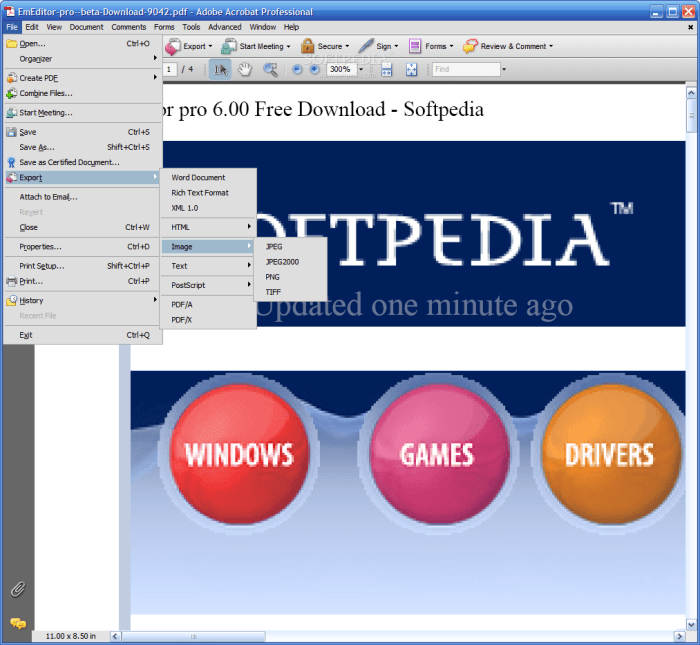Image resolution: width=700 pixels, height=645 pixels.
Task: Expand the Organizer submenu
Action: point(83,58)
